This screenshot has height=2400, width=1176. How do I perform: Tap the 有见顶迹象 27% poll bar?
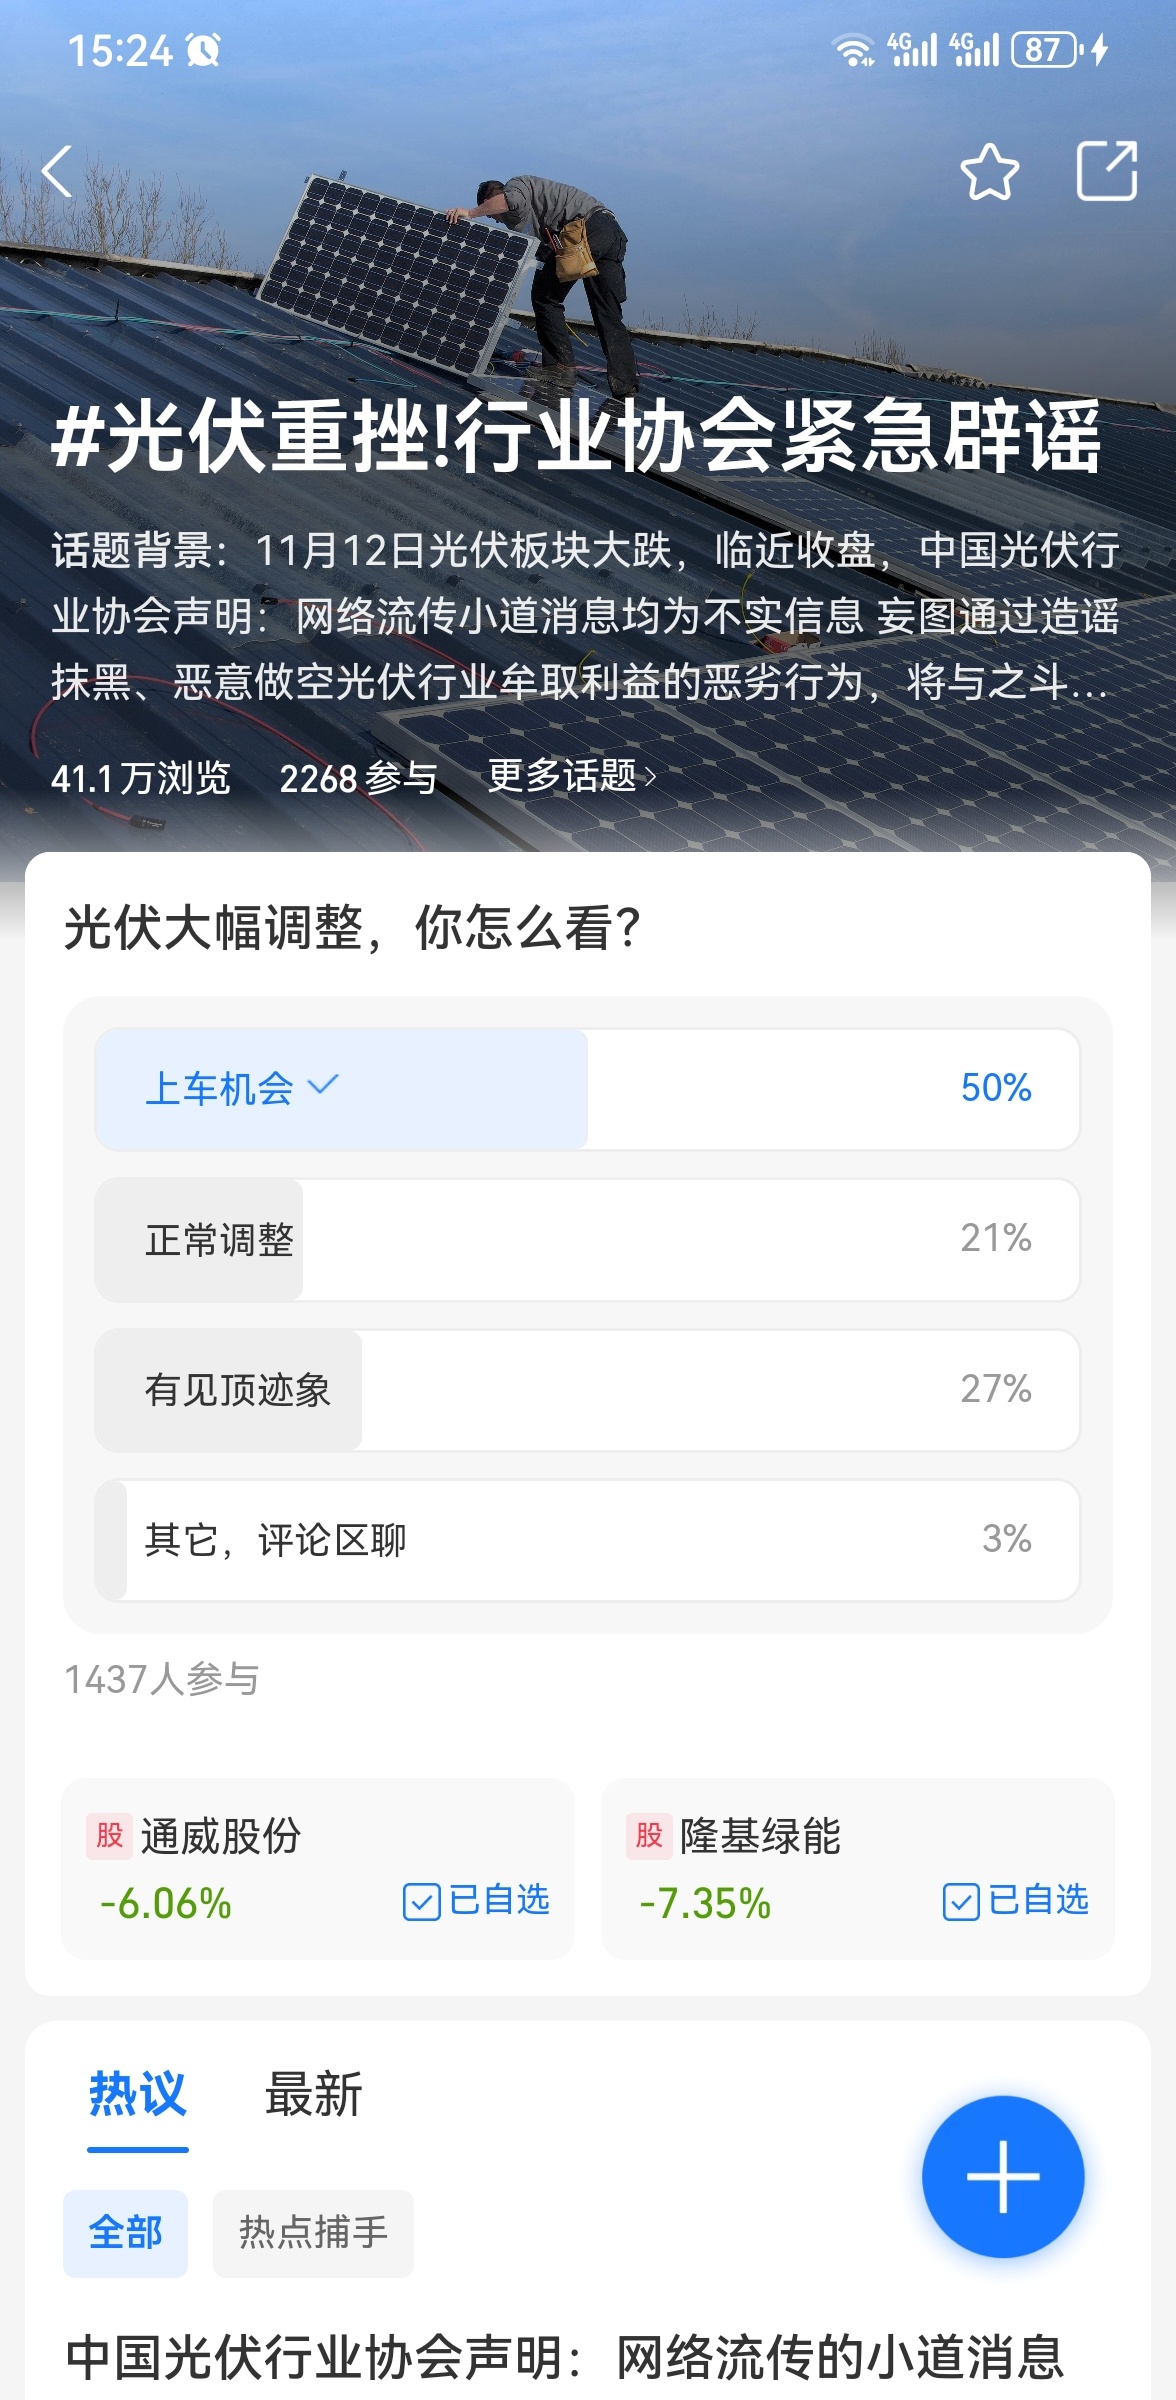tap(587, 1390)
